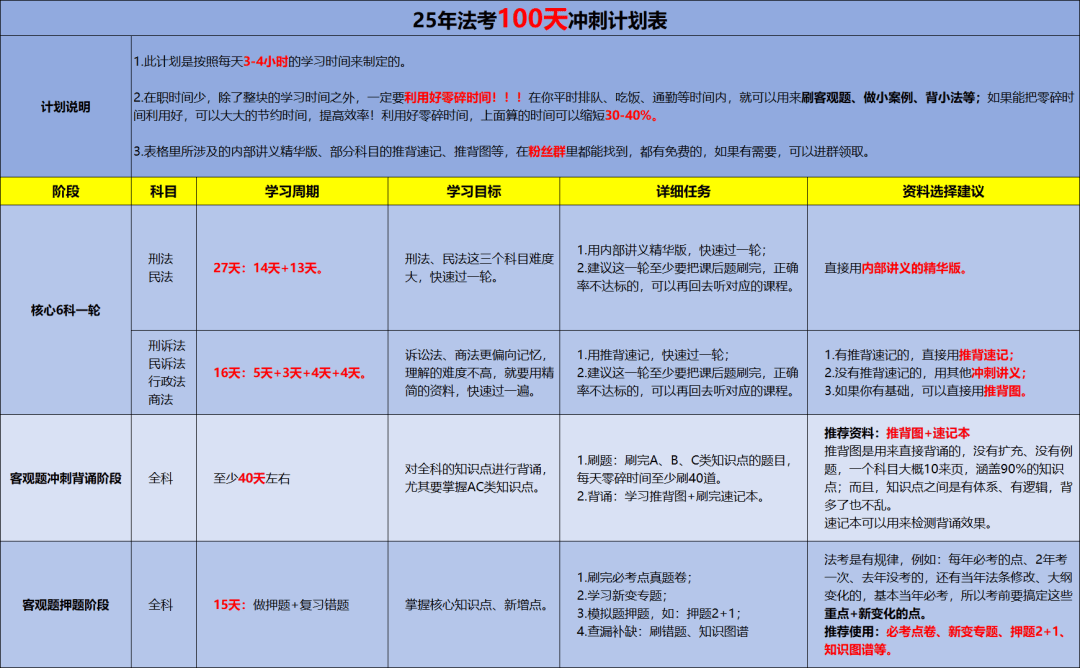1080x668 pixels.
Task: Select the 刑法 民法 subject cell
Action: coord(164,268)
